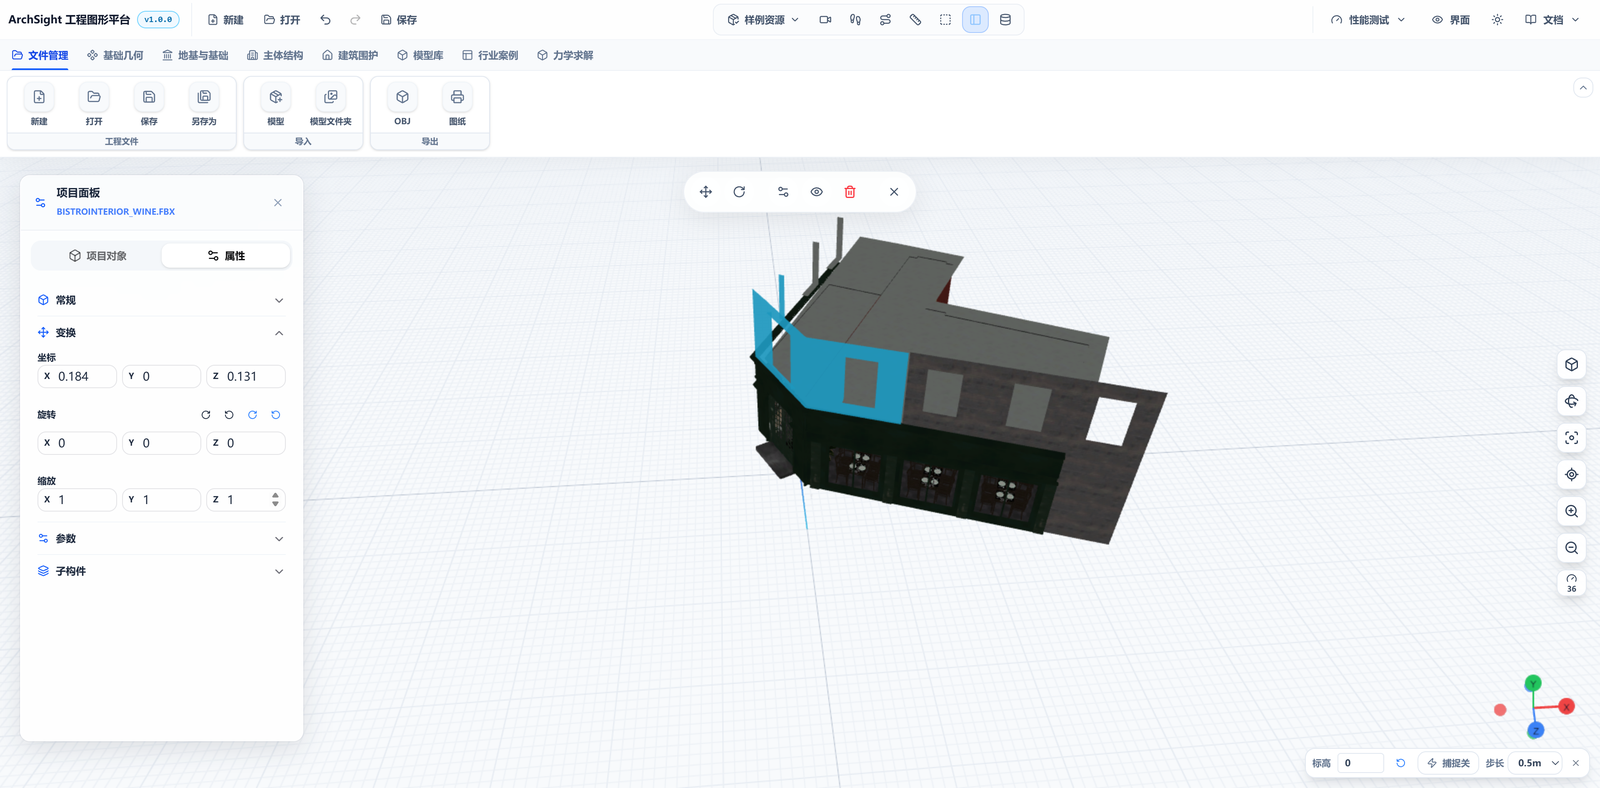
Task: Delete the selected object with the red trash icon
Action: (850, 192)
